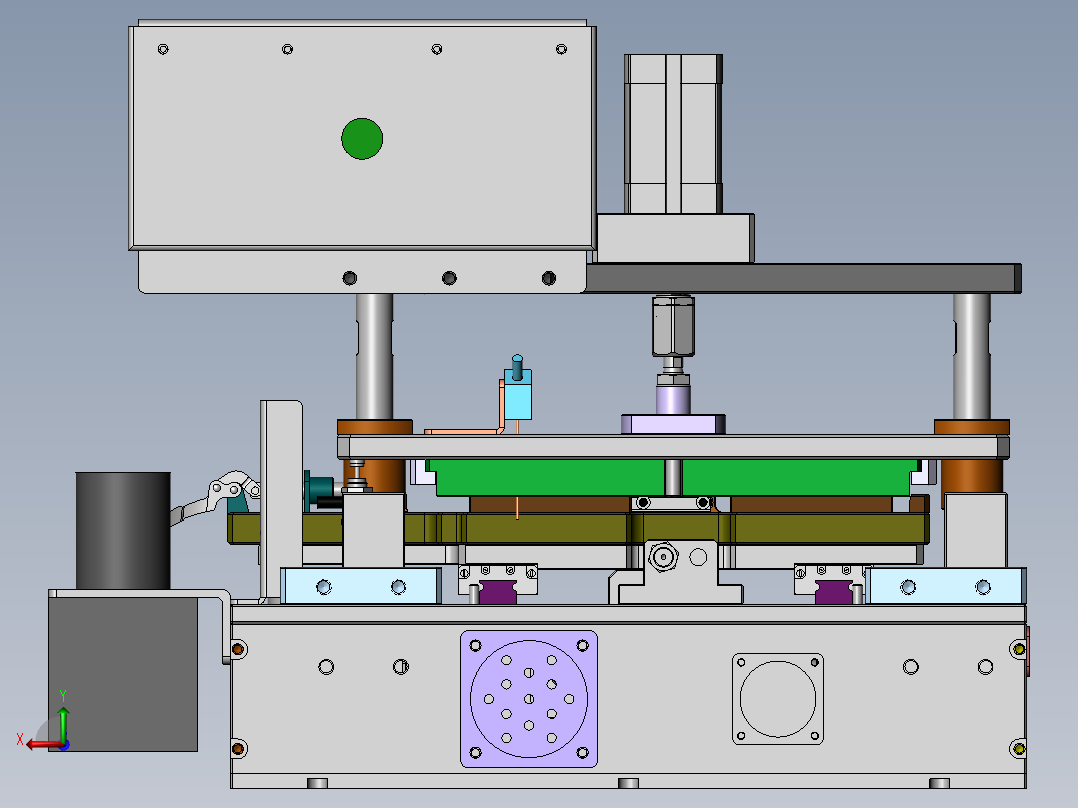Select the right vertical guide column

971,356
